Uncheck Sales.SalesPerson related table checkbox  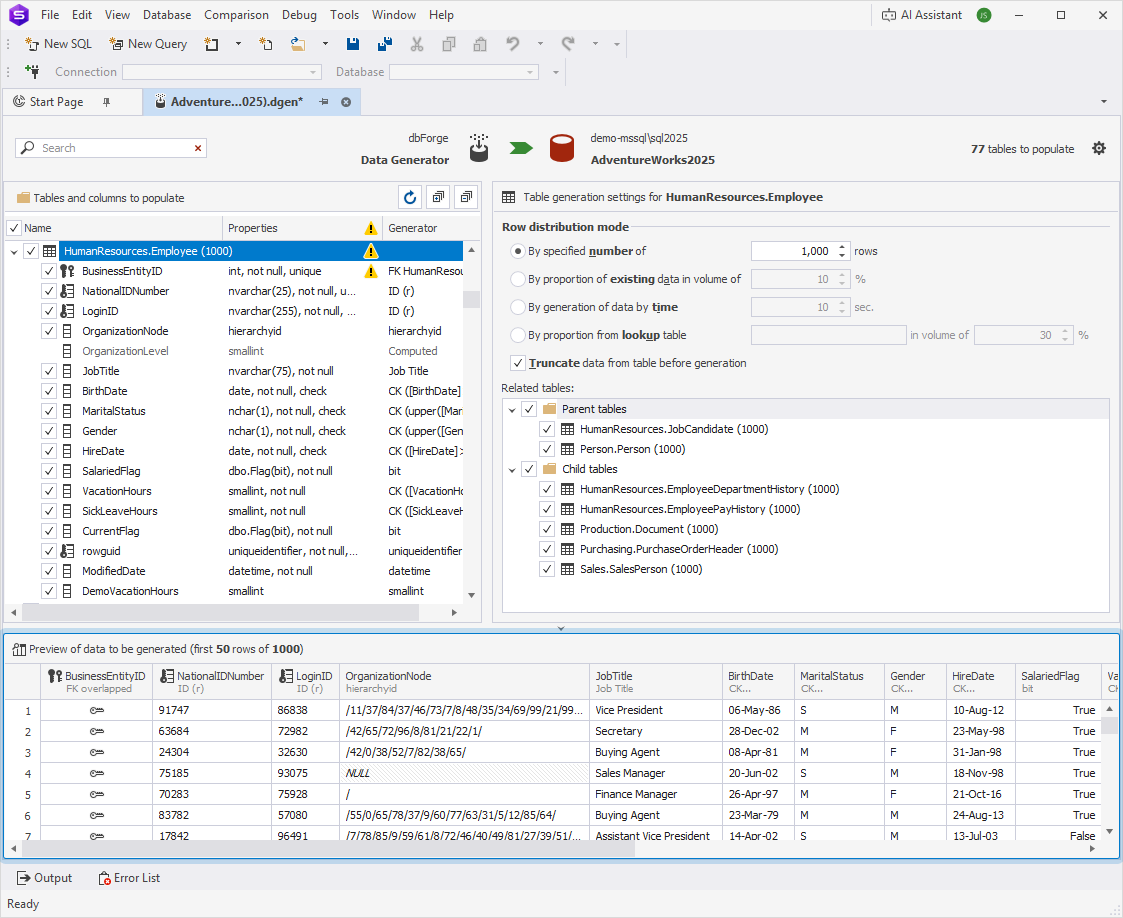547,569
